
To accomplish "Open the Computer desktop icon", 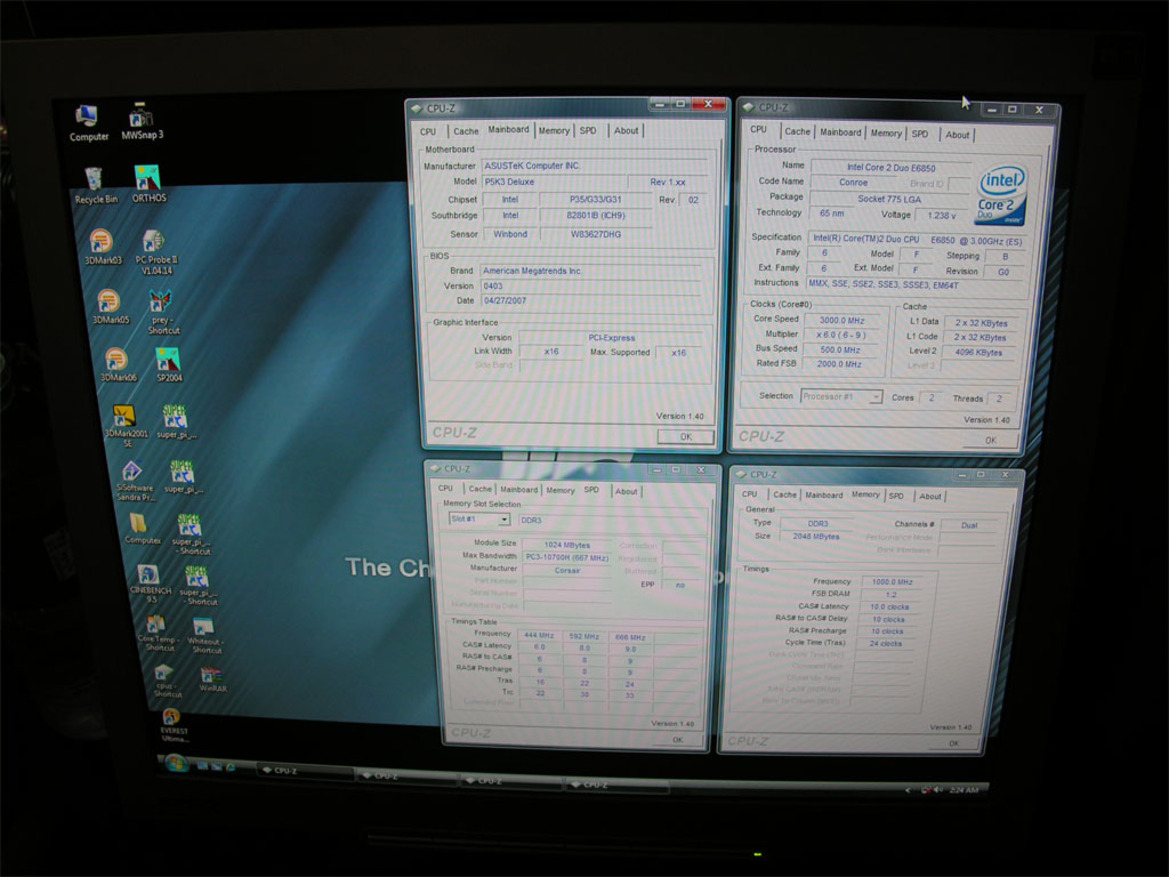I will [88, 123].
